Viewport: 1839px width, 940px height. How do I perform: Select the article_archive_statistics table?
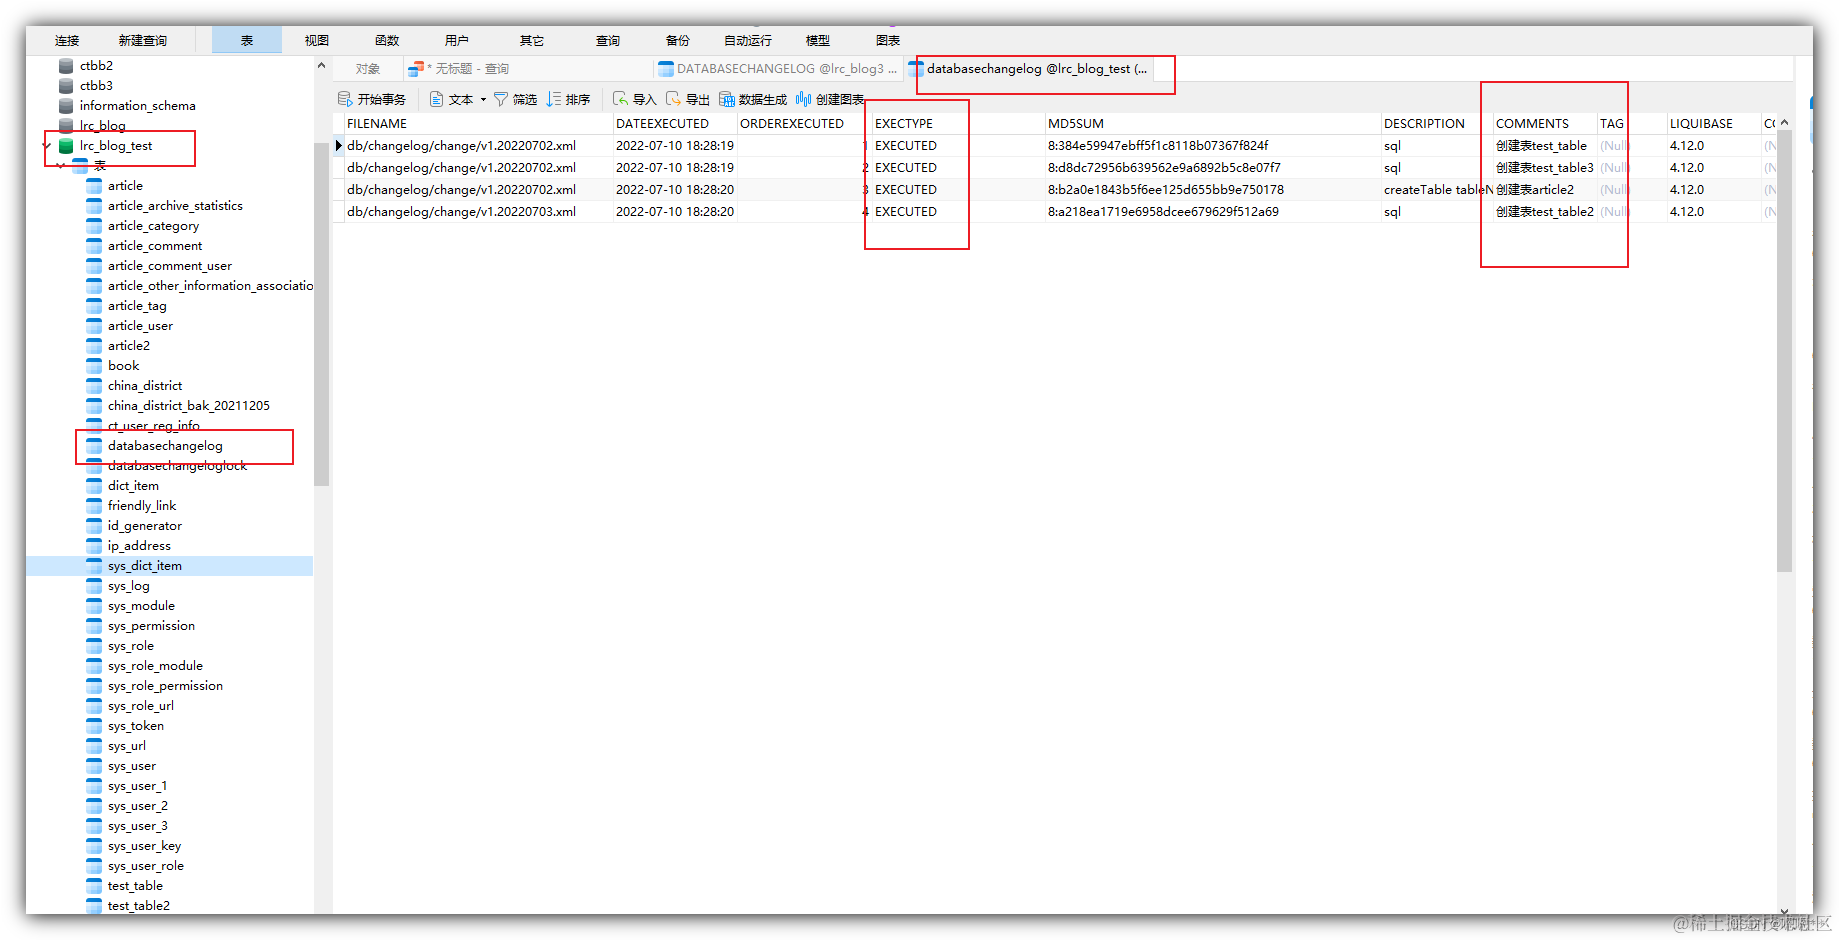(175, 206)
